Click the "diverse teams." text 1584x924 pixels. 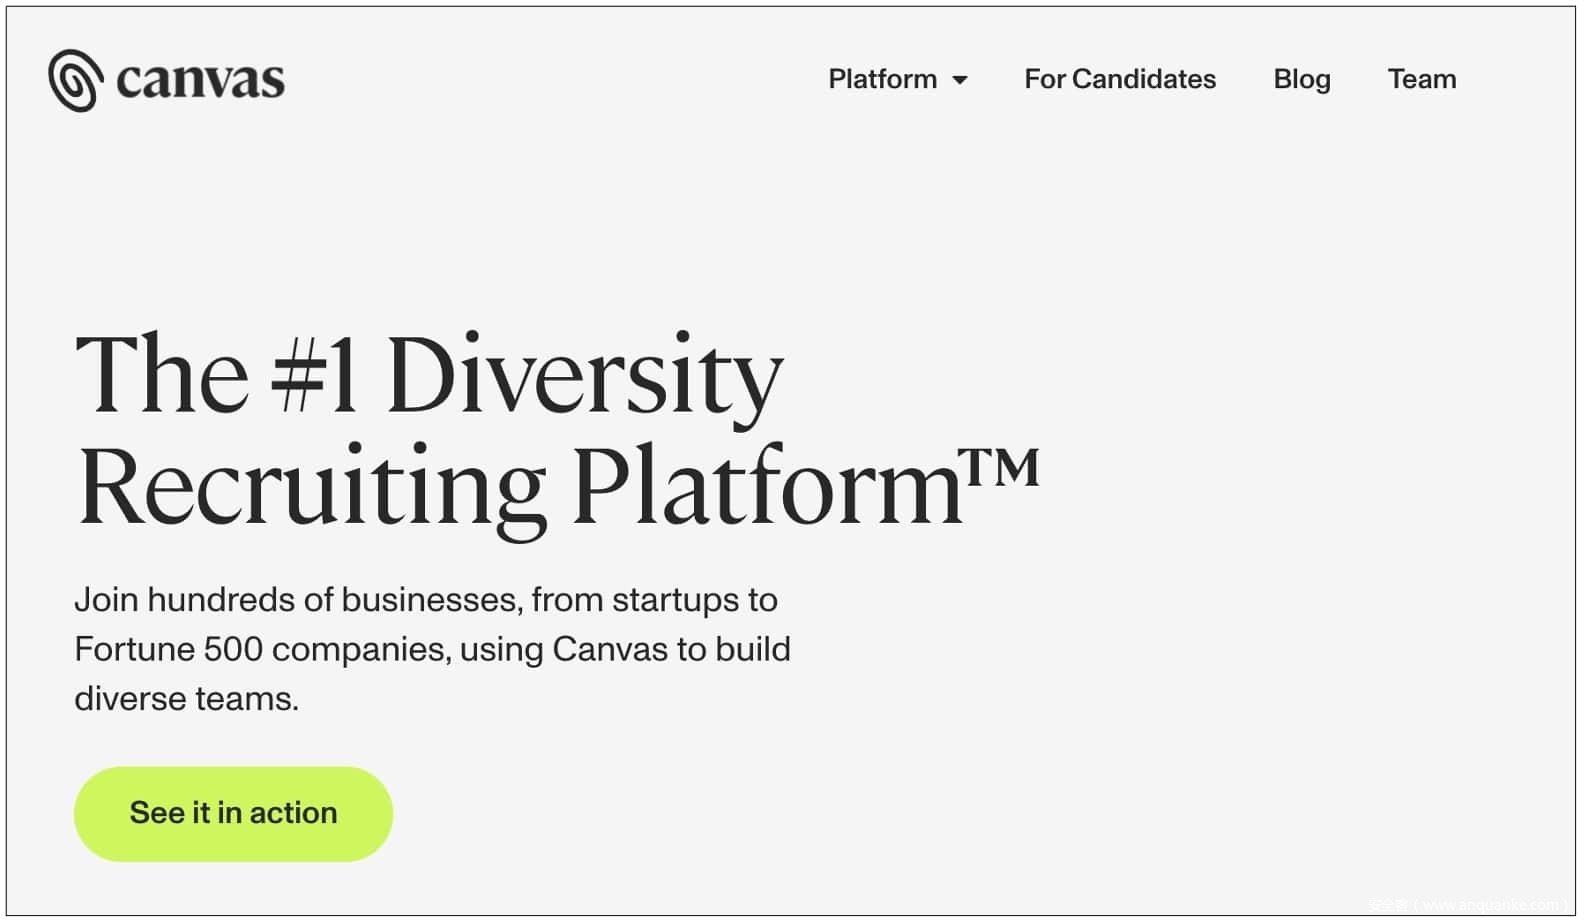(186, 698)
